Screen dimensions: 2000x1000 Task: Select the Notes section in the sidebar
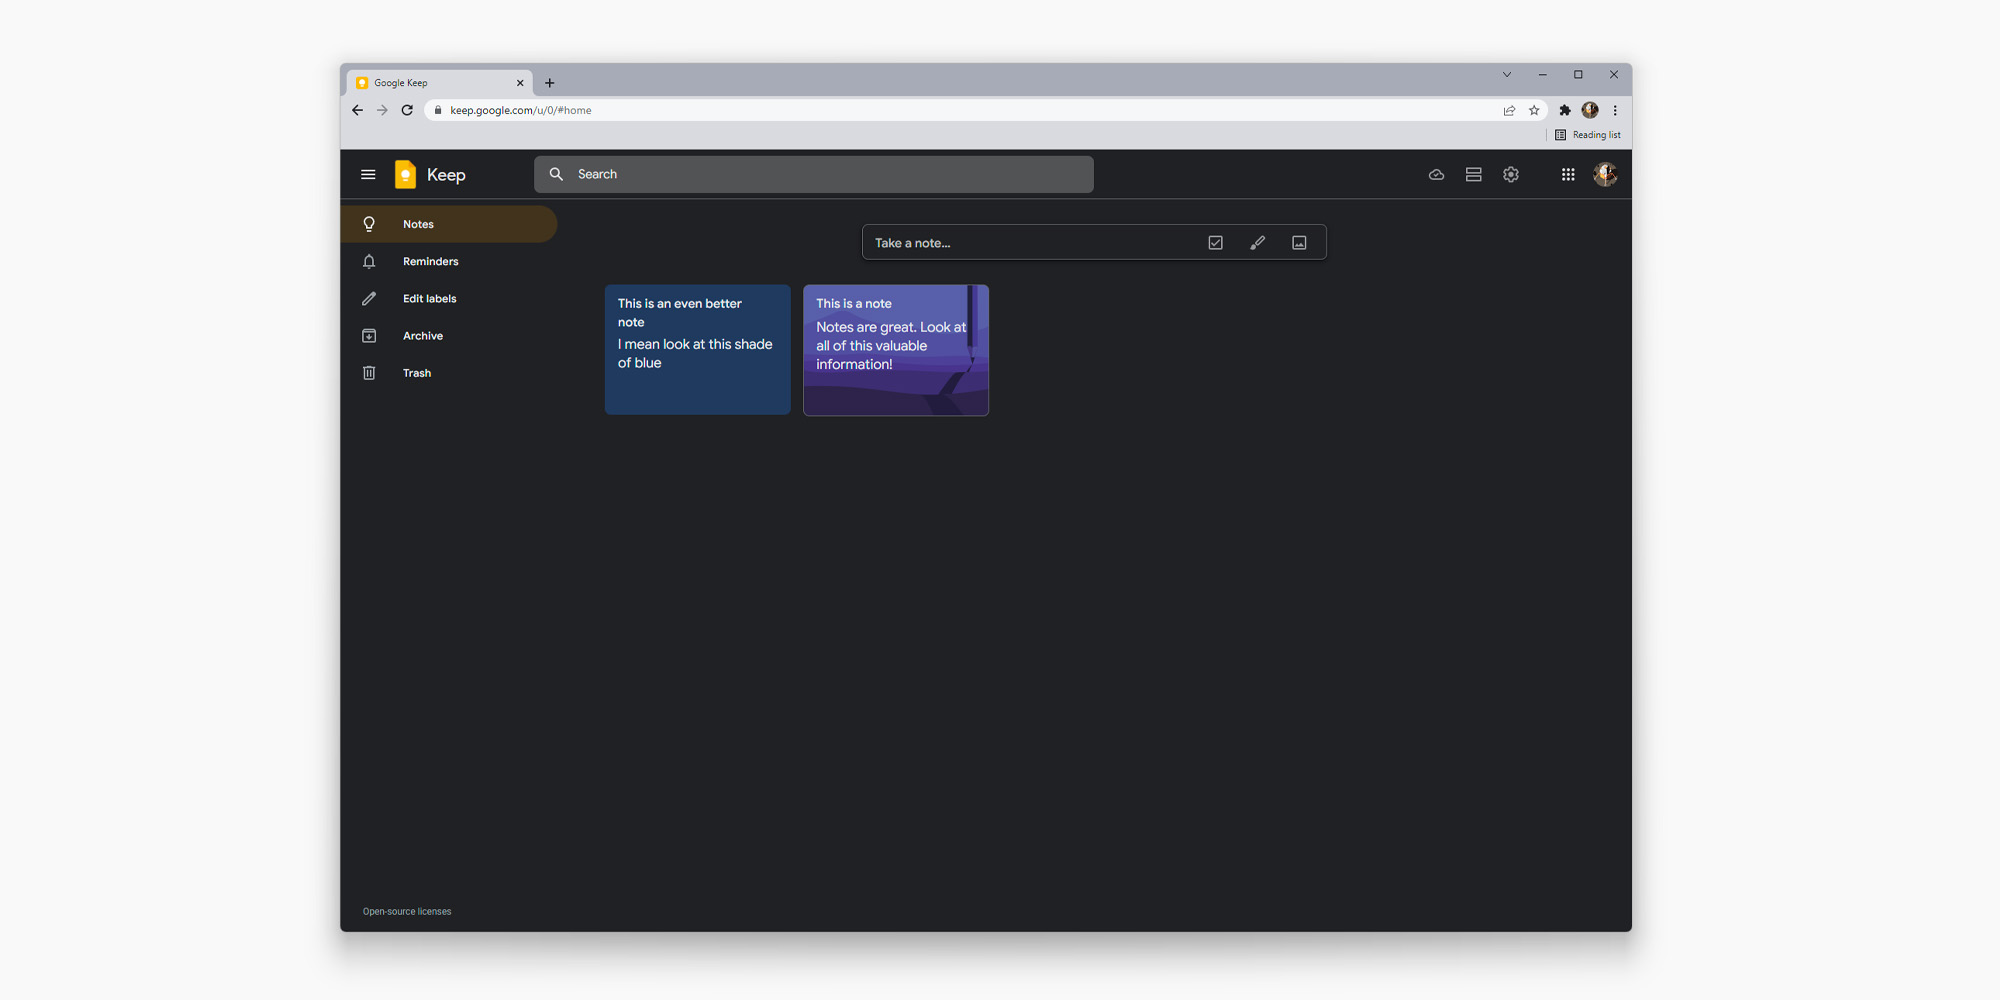418,224
